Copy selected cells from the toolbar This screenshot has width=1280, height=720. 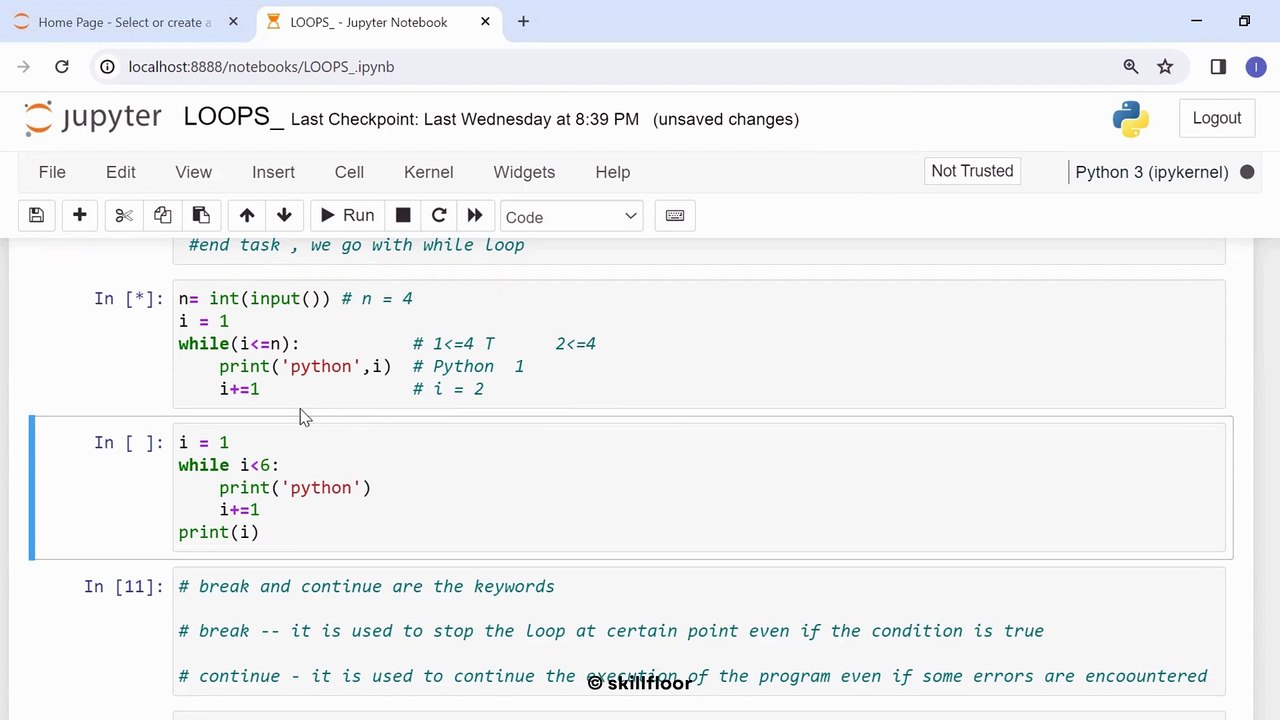[162, 216]
